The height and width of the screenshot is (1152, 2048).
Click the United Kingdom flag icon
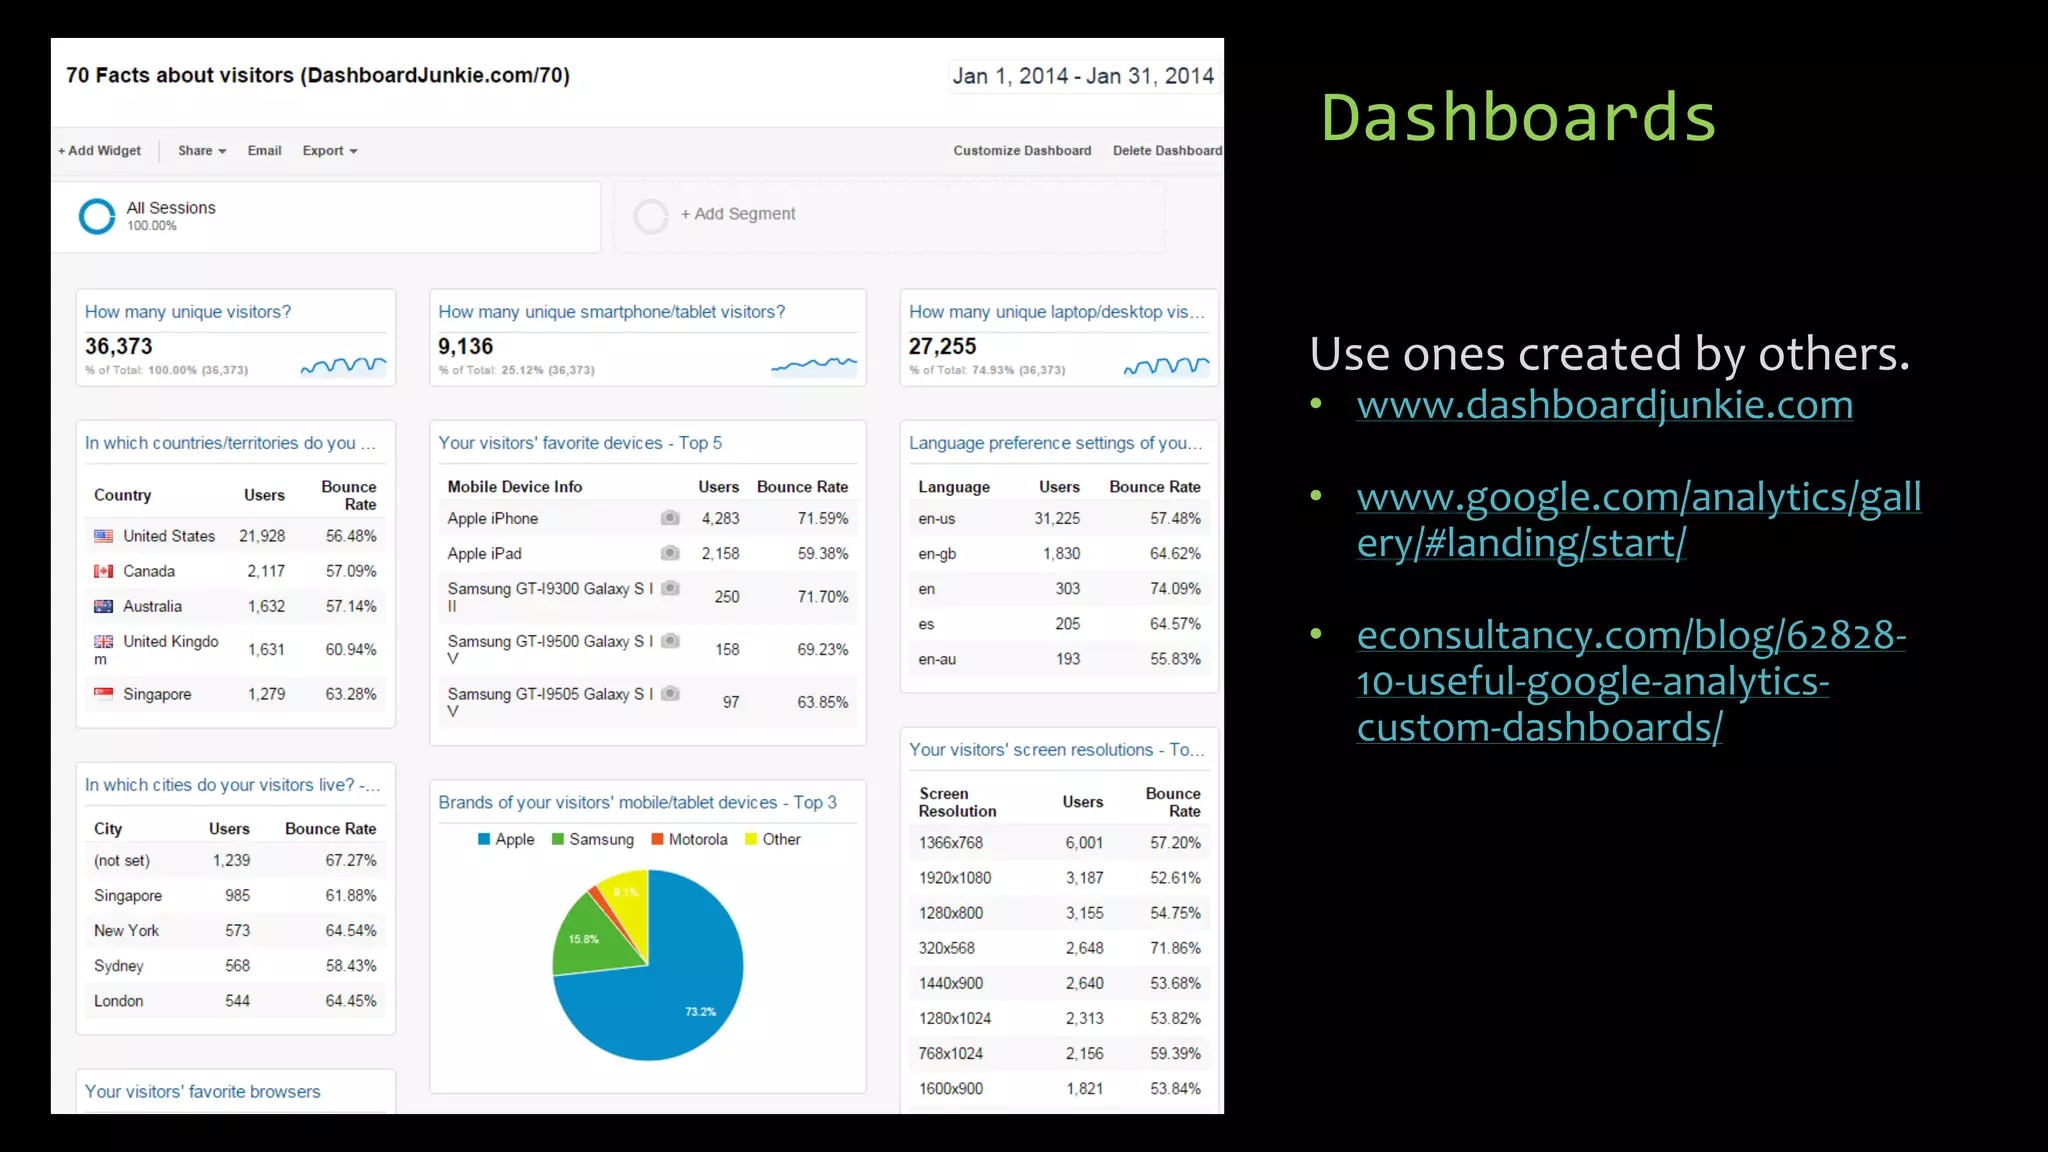[103, 641]
